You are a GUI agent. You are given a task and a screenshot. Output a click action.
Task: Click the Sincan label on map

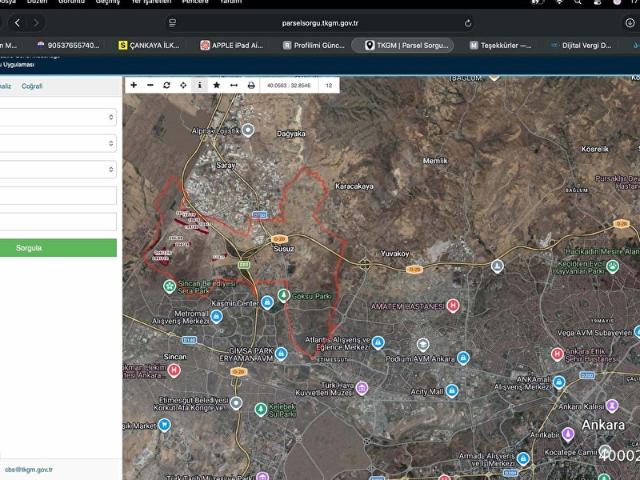175,356
